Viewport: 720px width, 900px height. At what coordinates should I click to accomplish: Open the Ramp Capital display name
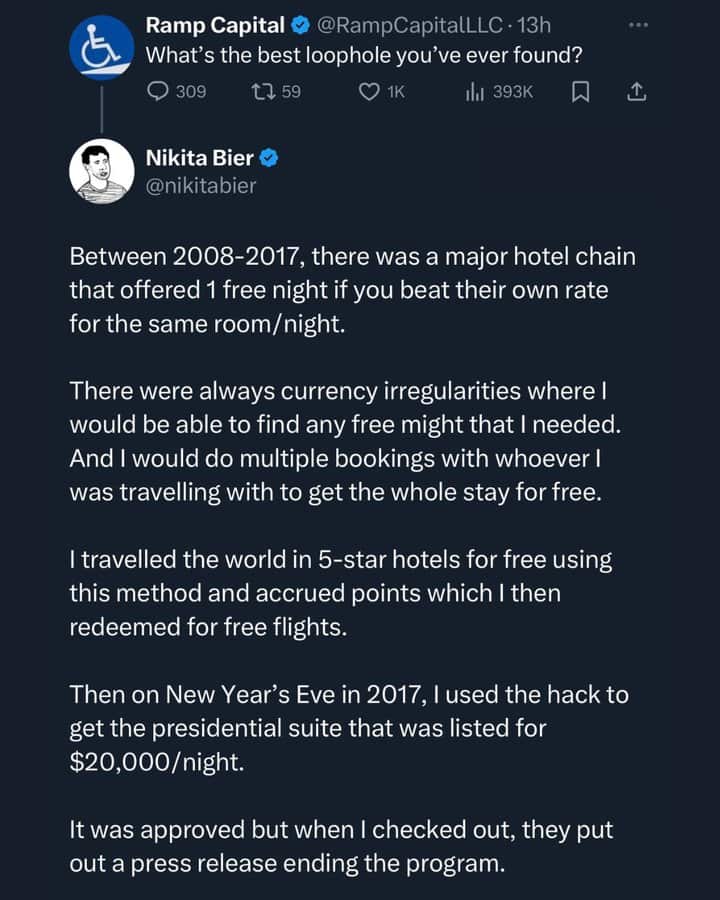click(x=215, y=25)
